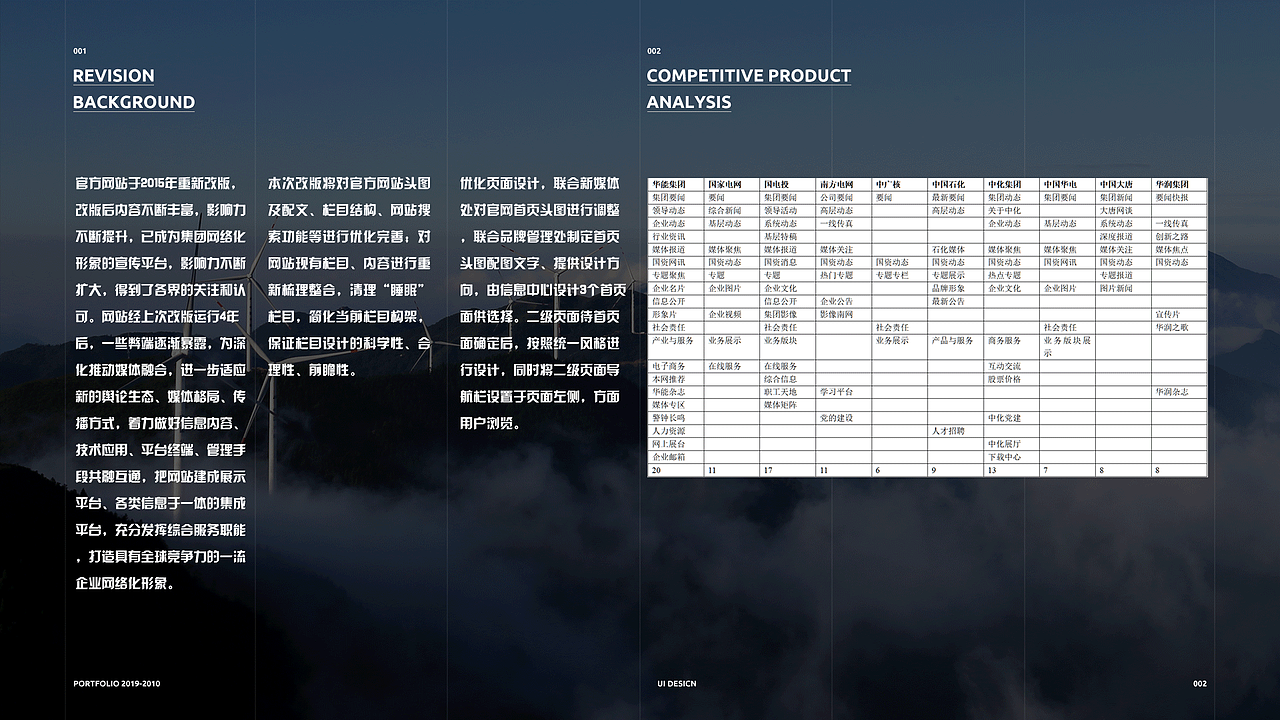Click the 学习平台 table cell
This screenshot has height=720, width=1280.
(x=844, y=392)
